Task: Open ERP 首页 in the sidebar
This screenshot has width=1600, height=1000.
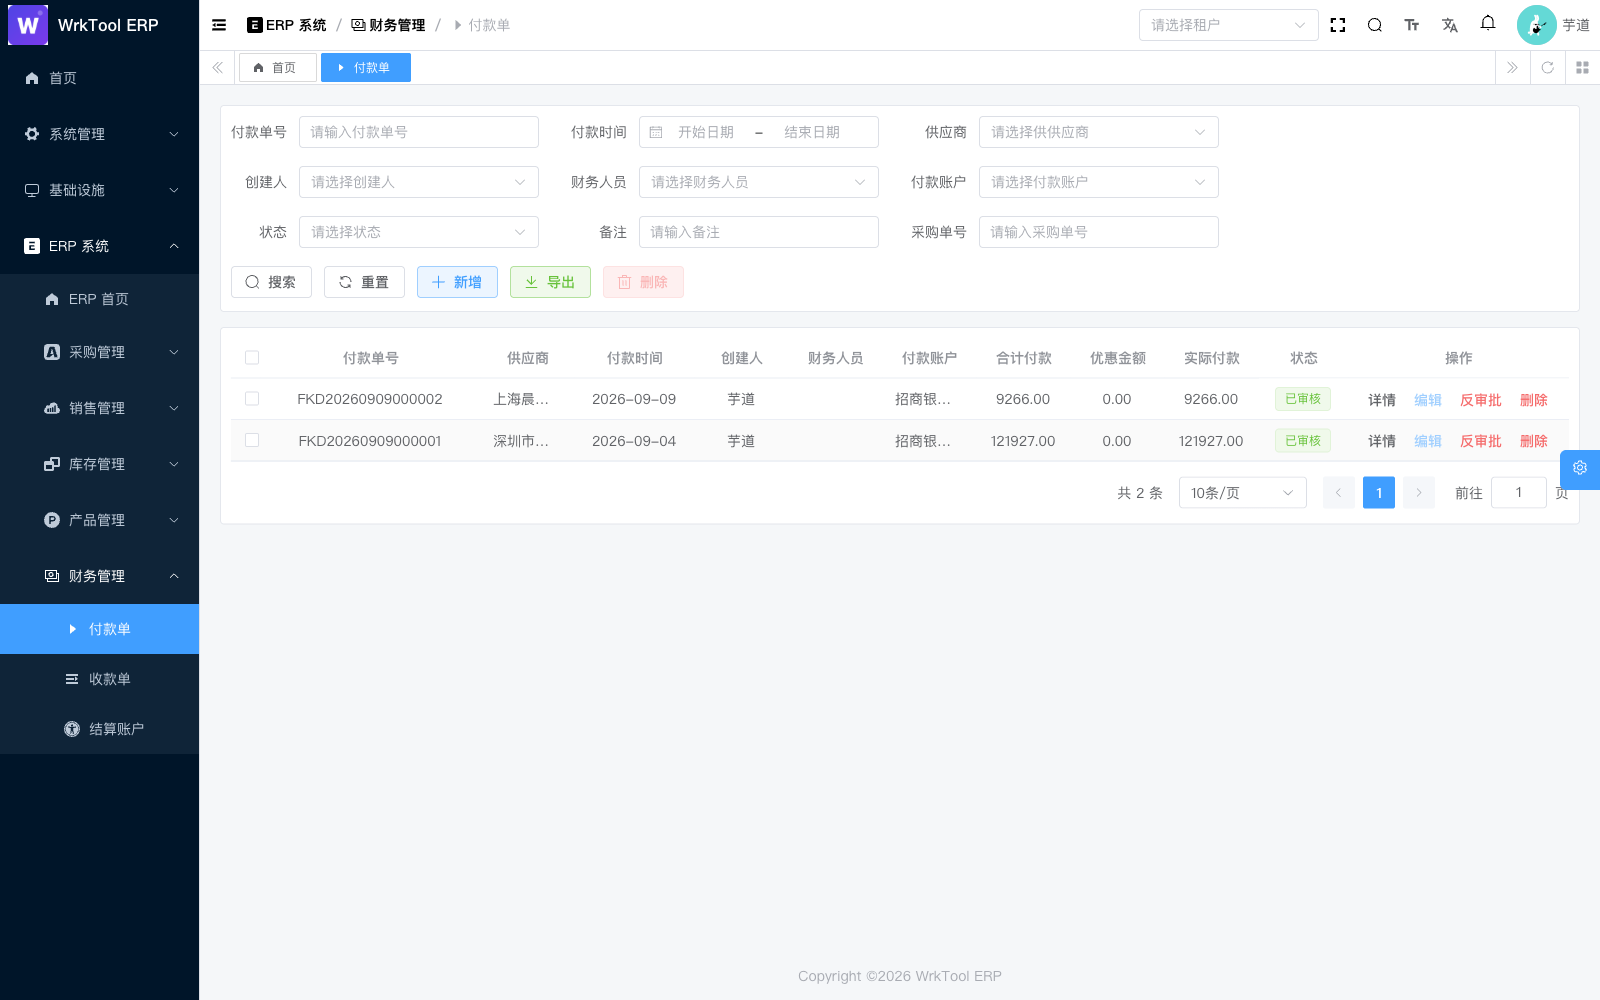Action: pos(100,299)
